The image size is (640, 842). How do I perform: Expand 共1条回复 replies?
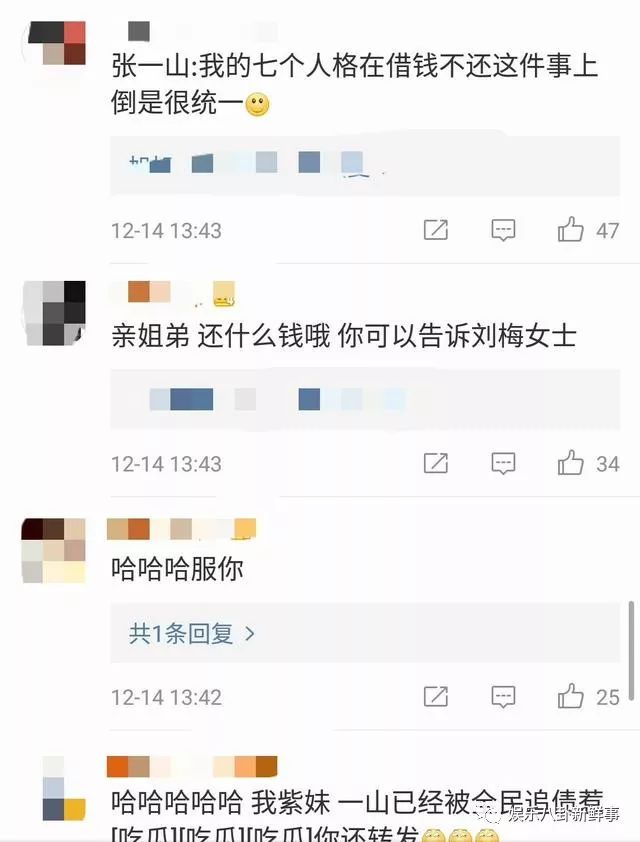click(x=192, y=634)
